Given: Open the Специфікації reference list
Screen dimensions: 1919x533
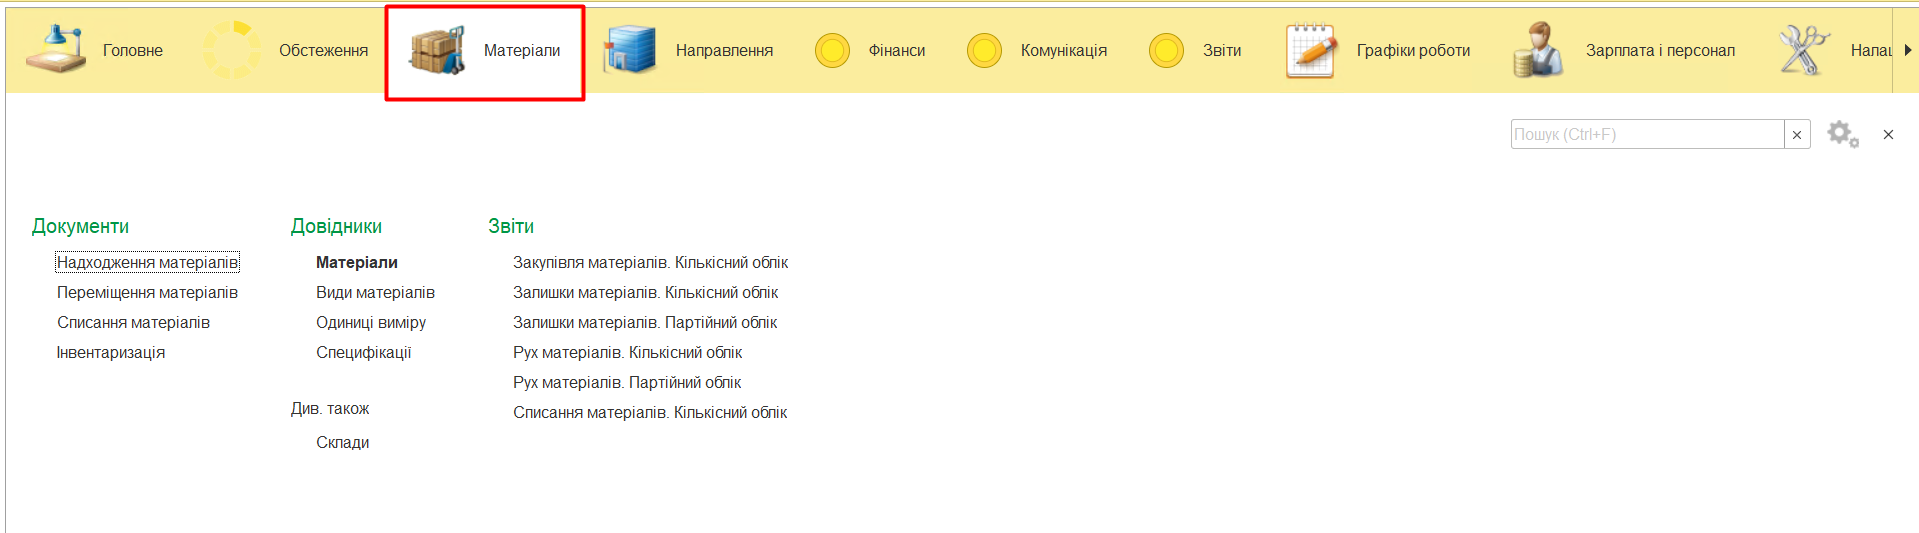Looking at the screenshot, I should point(363,352).
